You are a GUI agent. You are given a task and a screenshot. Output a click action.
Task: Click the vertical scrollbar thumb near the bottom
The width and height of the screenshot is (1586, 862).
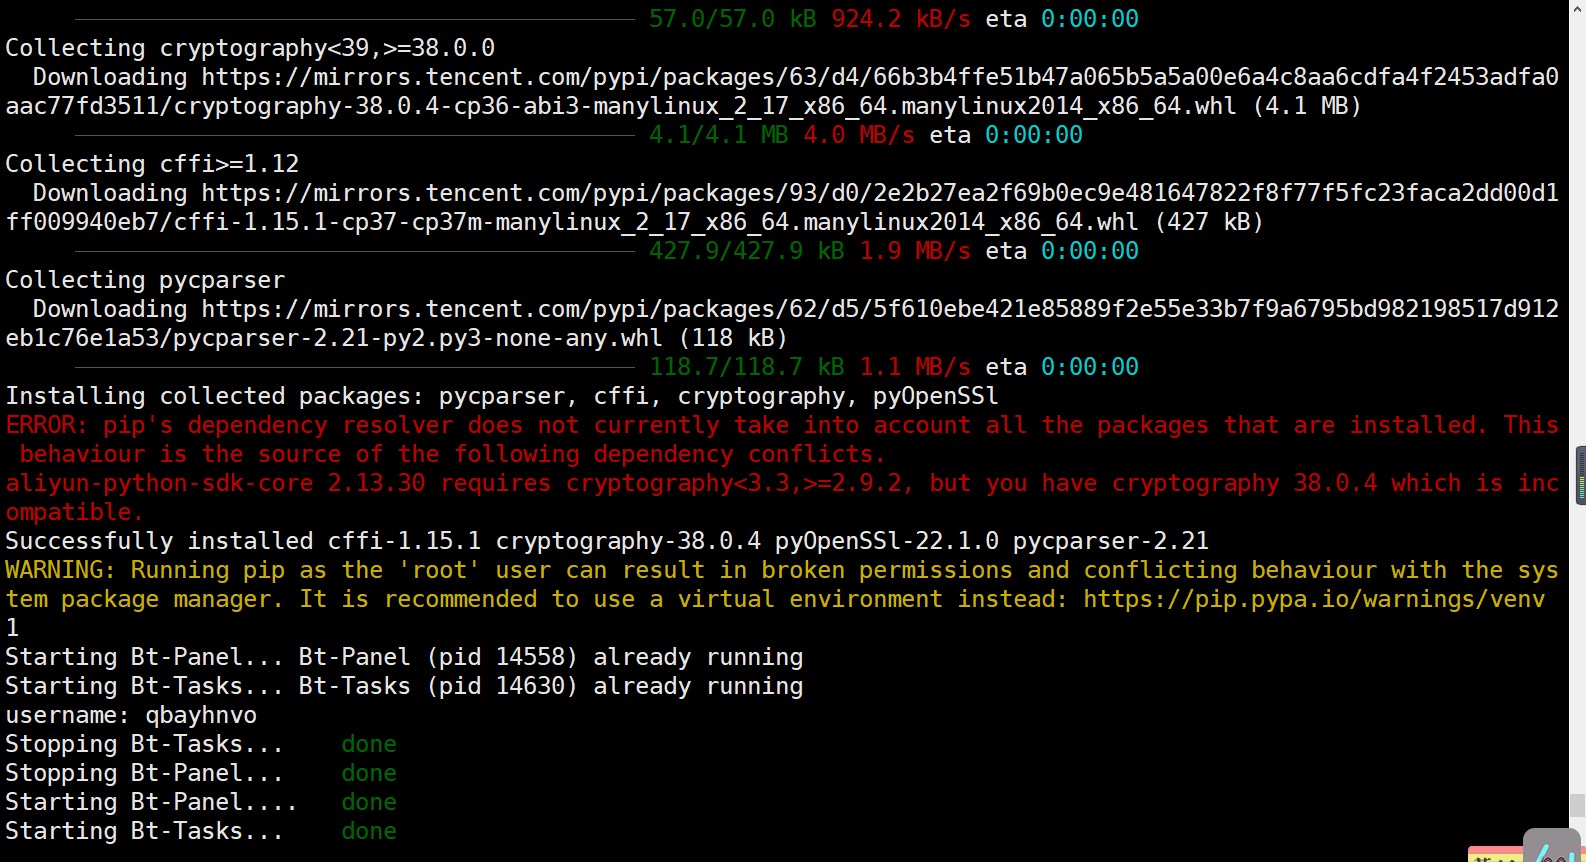point(1577,805)
